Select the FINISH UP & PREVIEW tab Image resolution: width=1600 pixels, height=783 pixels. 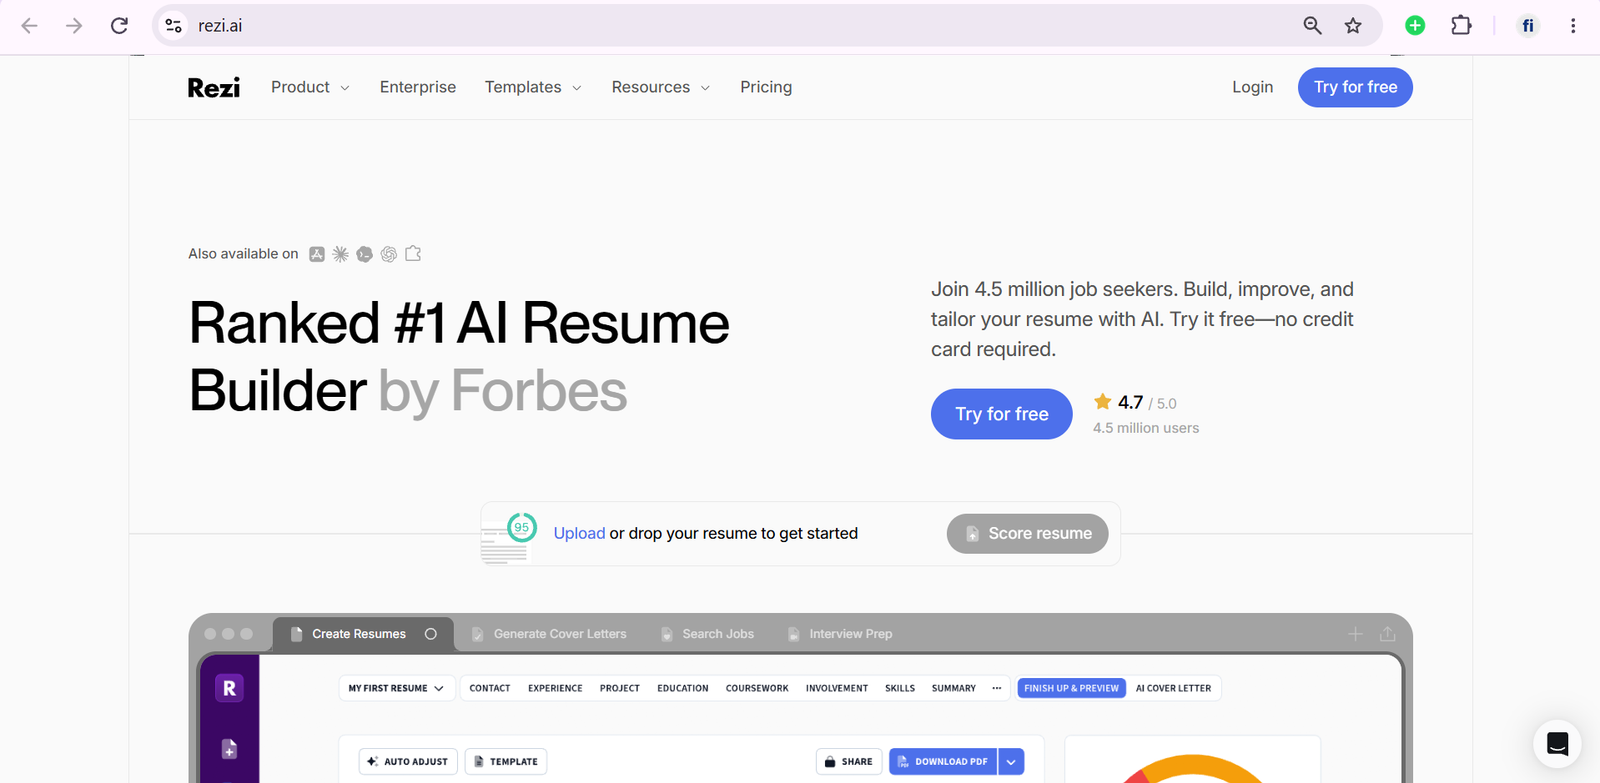click(1071, 688)
